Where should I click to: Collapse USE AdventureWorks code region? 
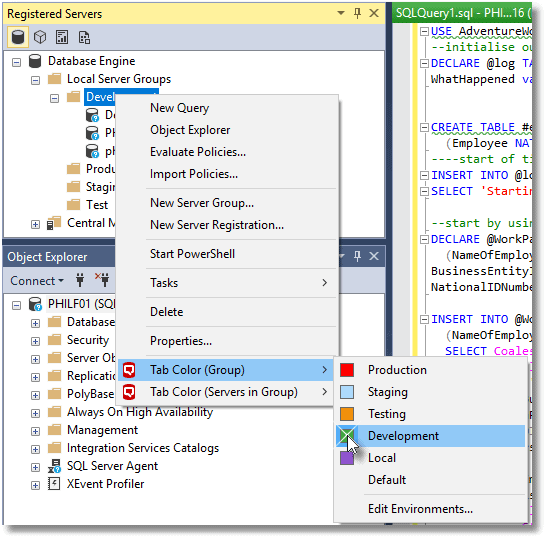click(x=424, y=31)
